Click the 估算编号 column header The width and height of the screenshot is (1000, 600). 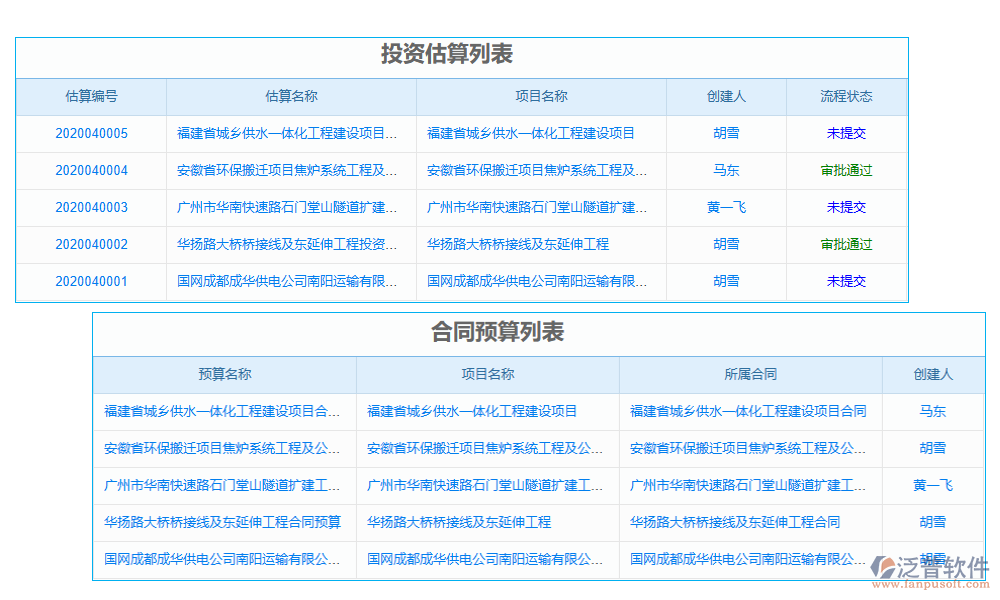coord(89,96)
